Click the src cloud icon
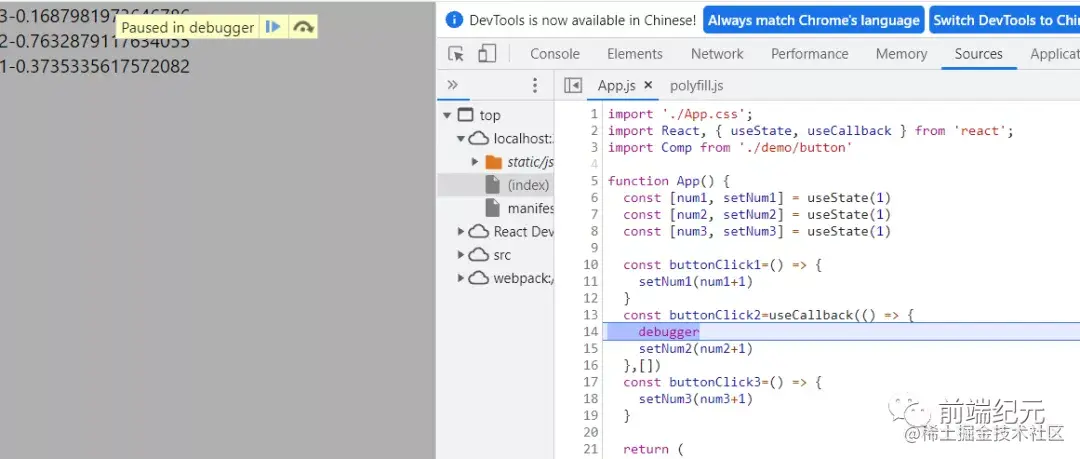Viewport: 1080px width, 459px height. pyautogui.click(x=479, y=255)
